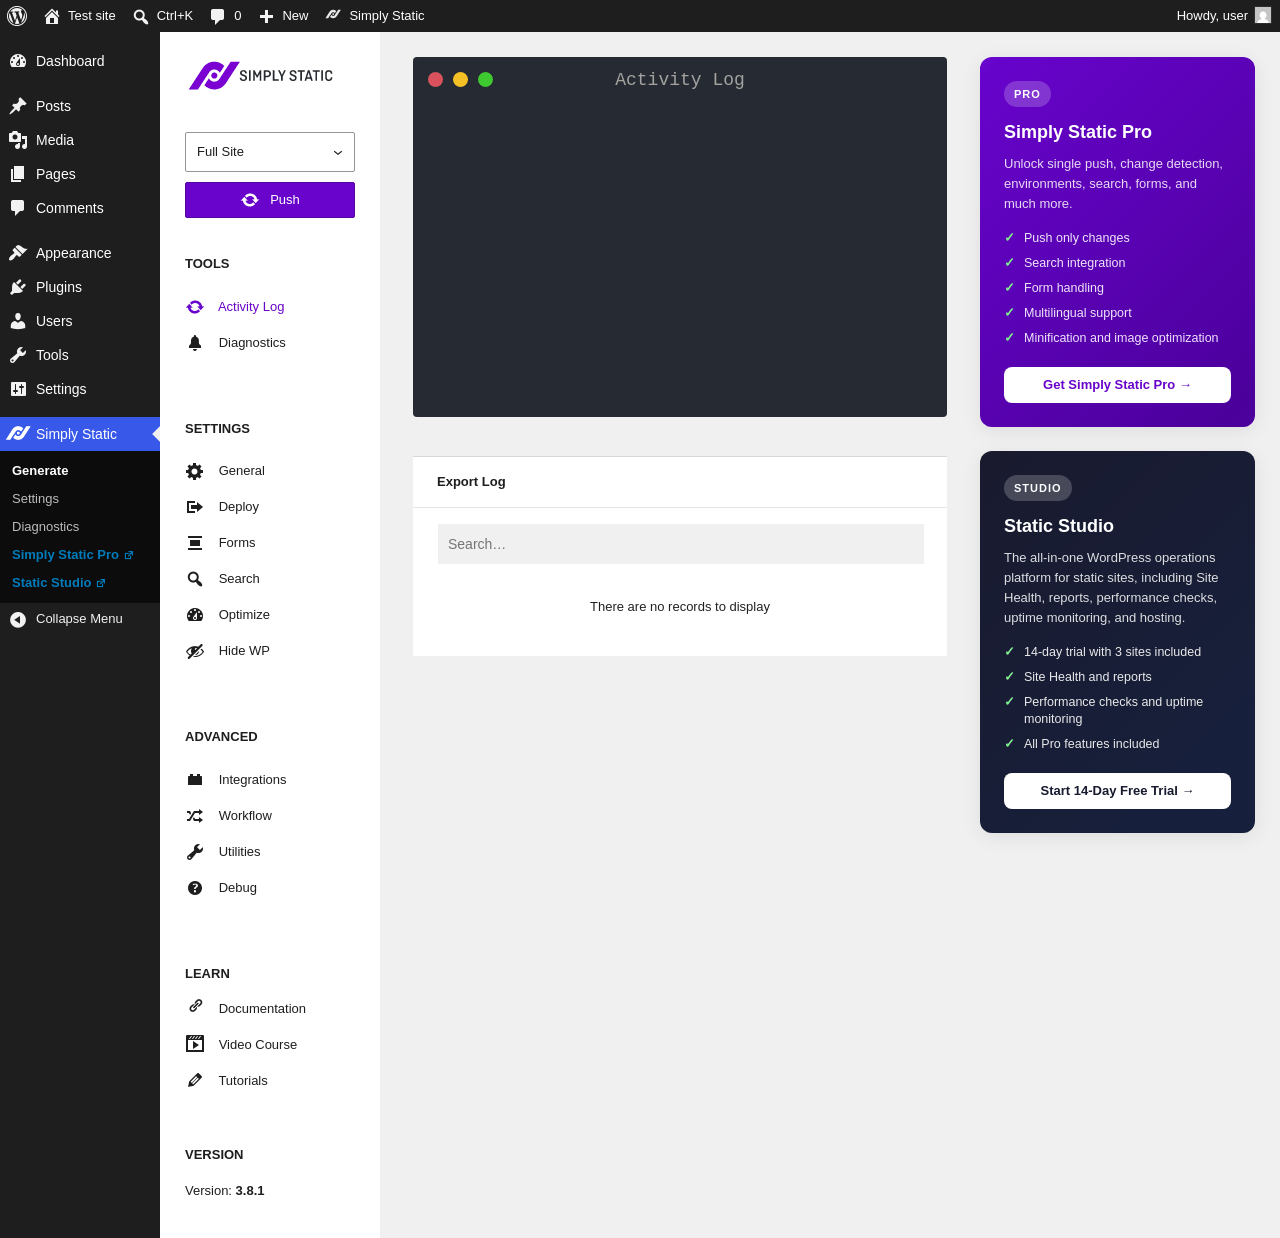The height and width of the screenshot is (1238, 1280).
Task: Open the Generate submenu item
Action: [40, 471]
